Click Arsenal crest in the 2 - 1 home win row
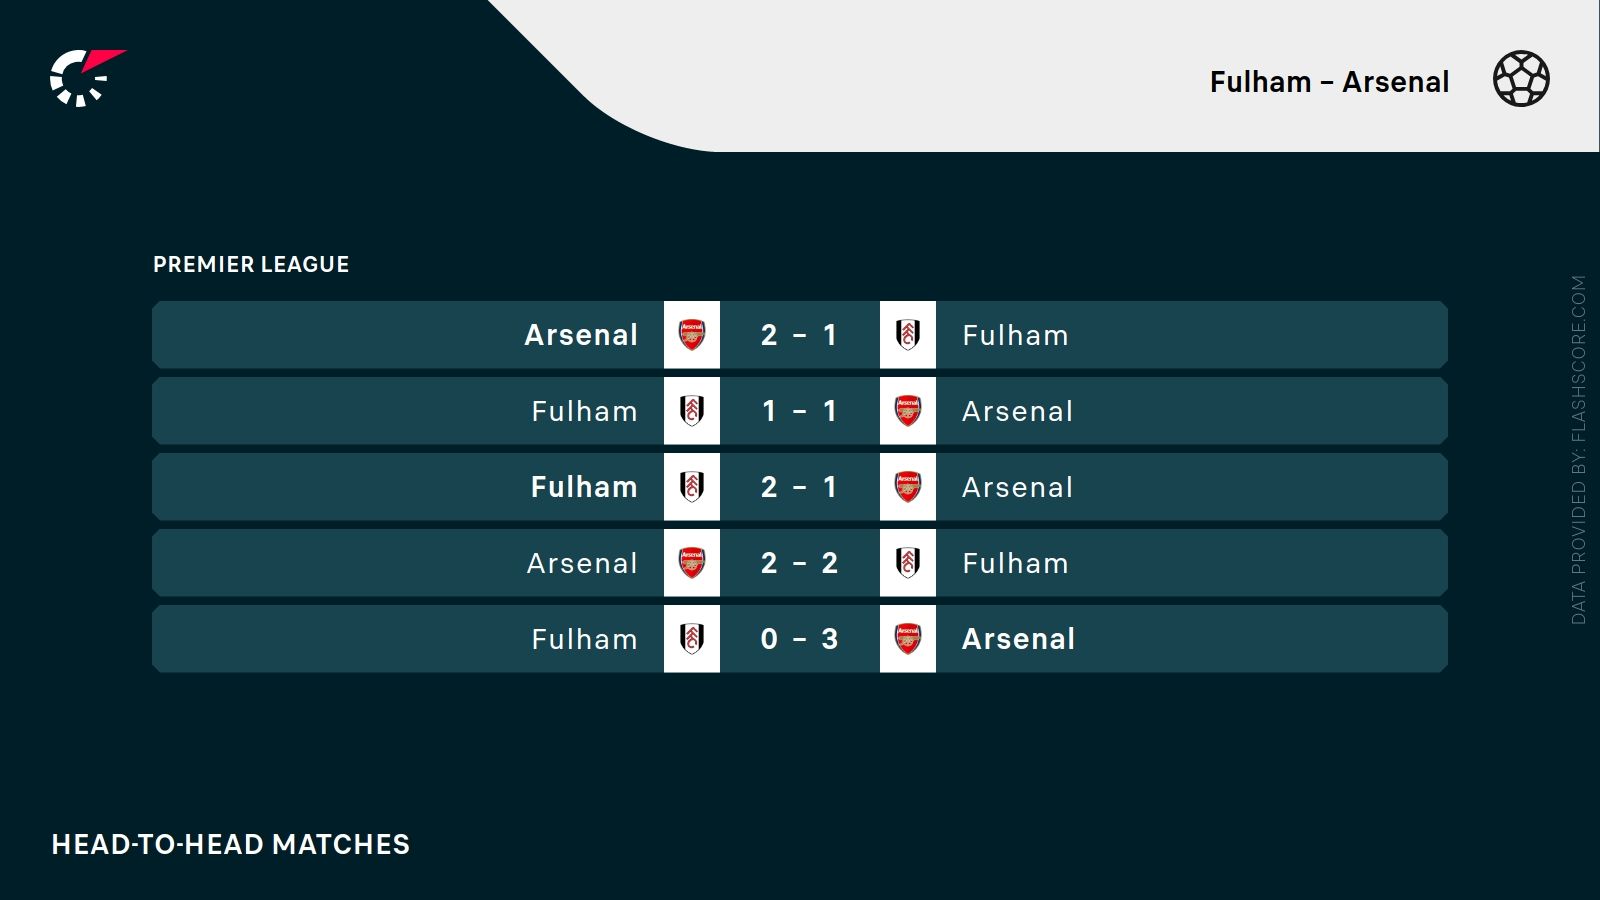 [x=692, y=335]
